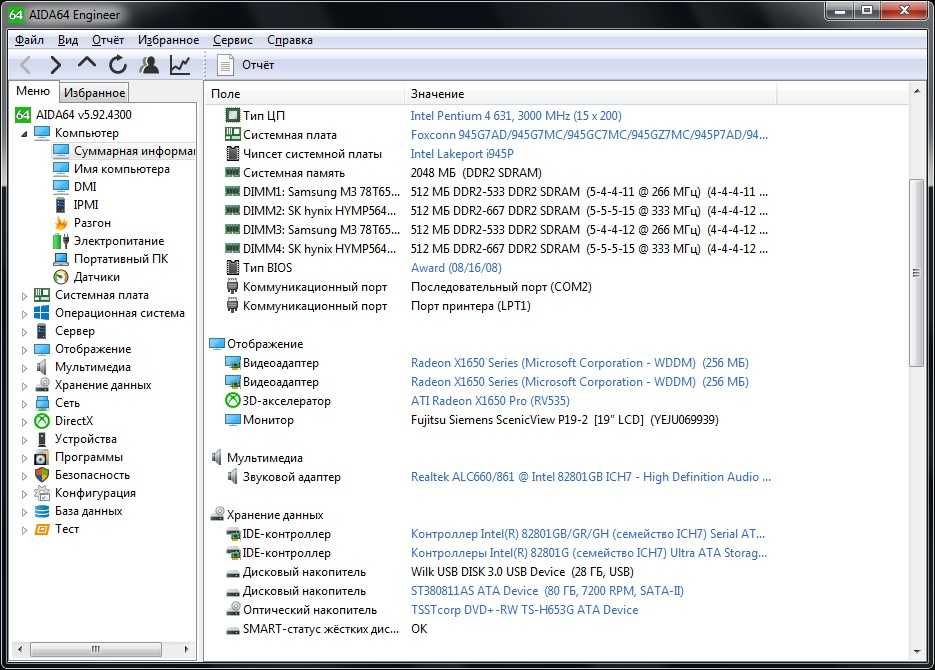Expand the Устройства tree node arrow
This screenshot has height=670, width=935.
point(24,440)
